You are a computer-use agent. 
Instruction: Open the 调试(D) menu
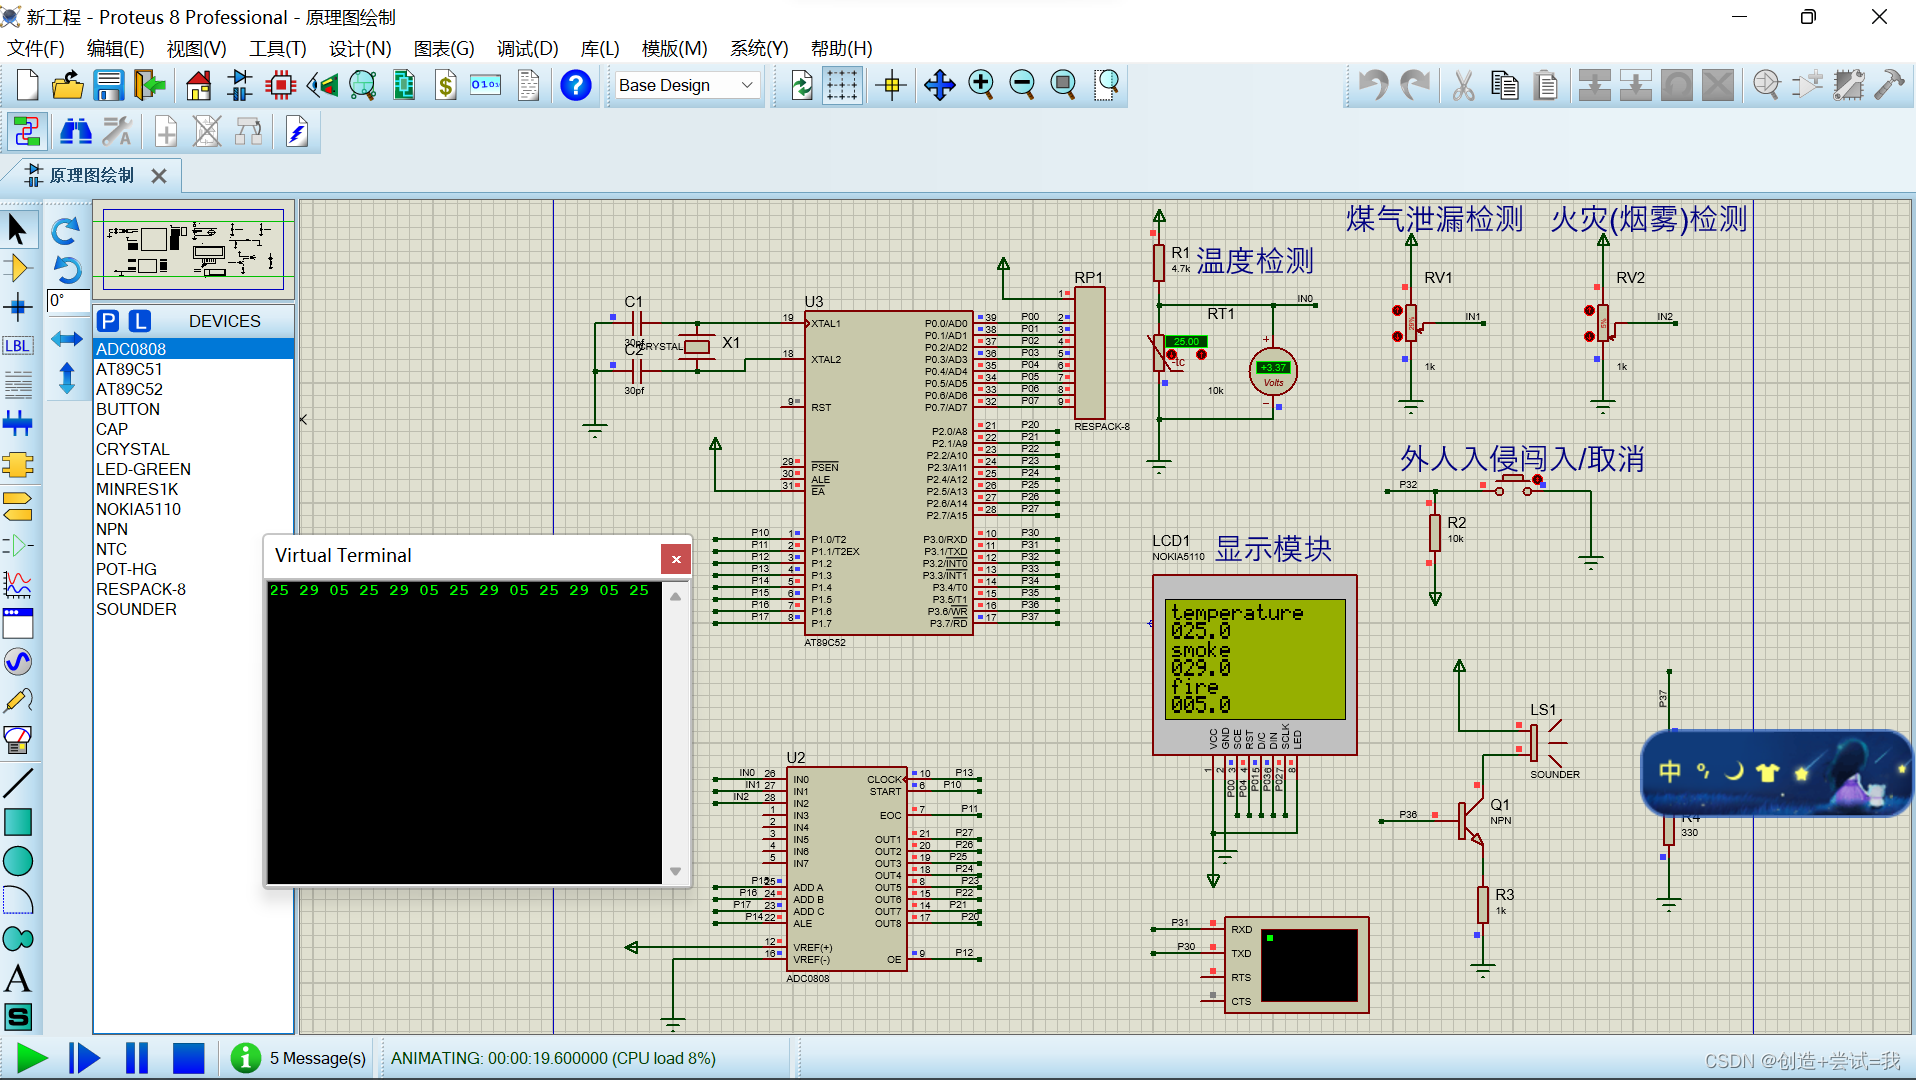pos(527,48)
